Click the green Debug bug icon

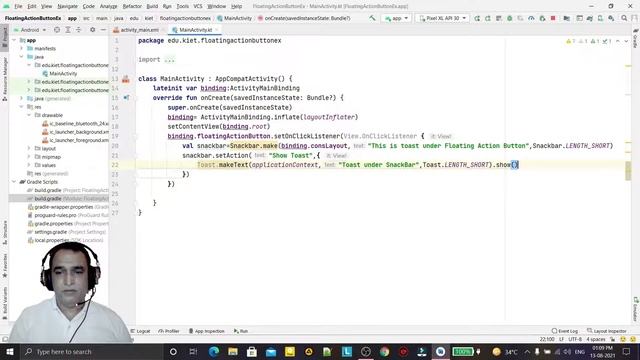coord(509,18)
